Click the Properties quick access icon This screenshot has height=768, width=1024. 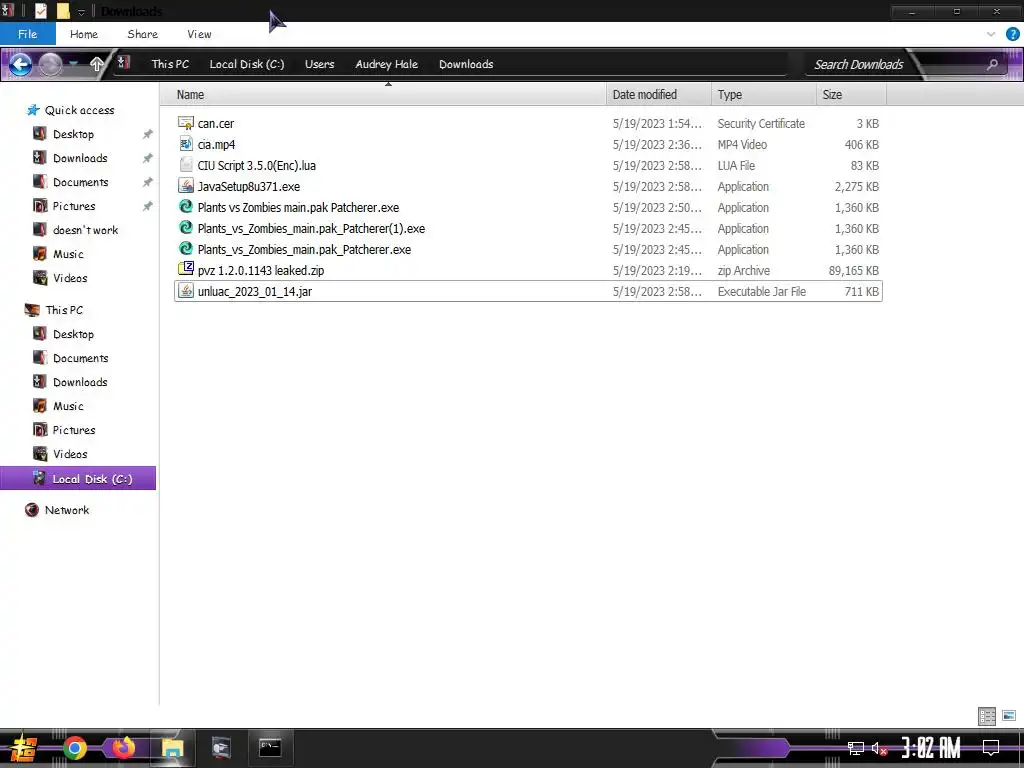[40, 11]
